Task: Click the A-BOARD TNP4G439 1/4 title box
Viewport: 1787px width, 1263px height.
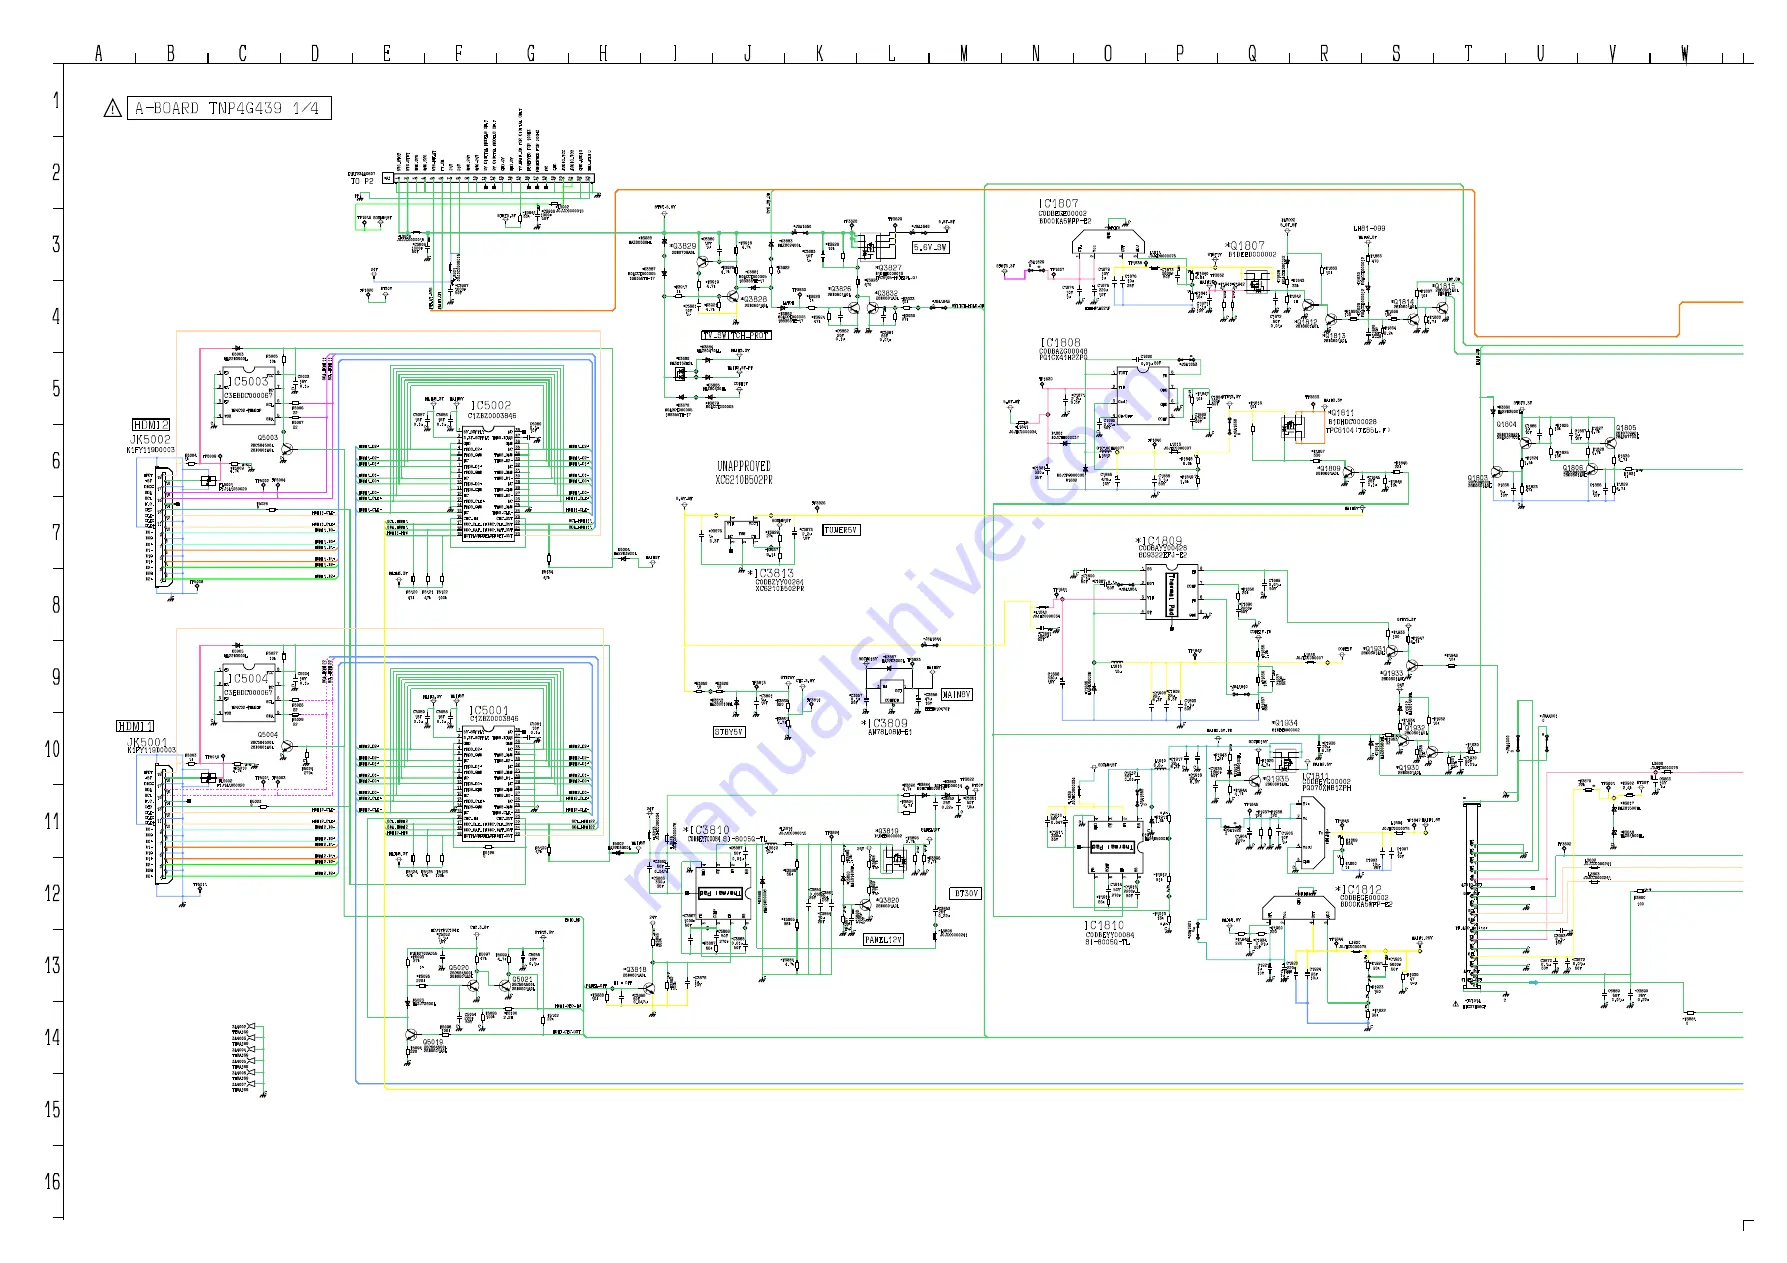Action: [229, 108]
